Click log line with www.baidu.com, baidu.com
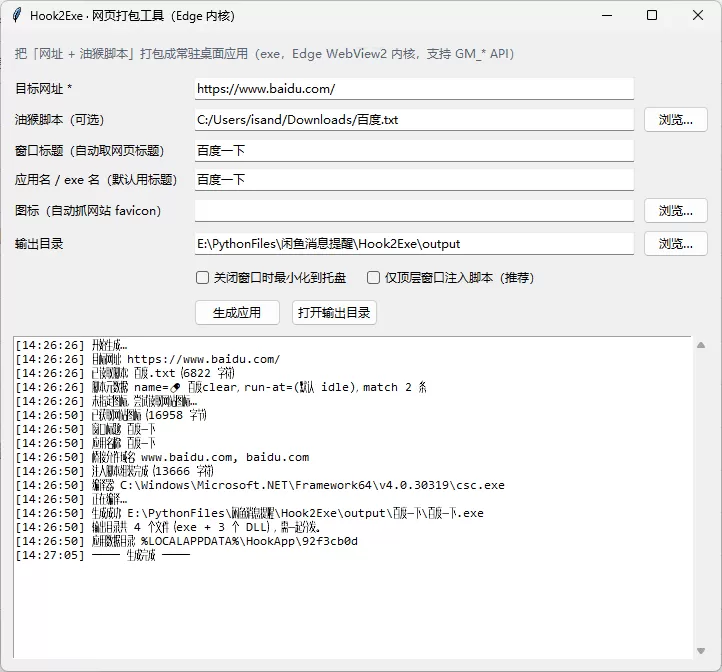Screen dimensions: 722x672 tap(162, 457)
